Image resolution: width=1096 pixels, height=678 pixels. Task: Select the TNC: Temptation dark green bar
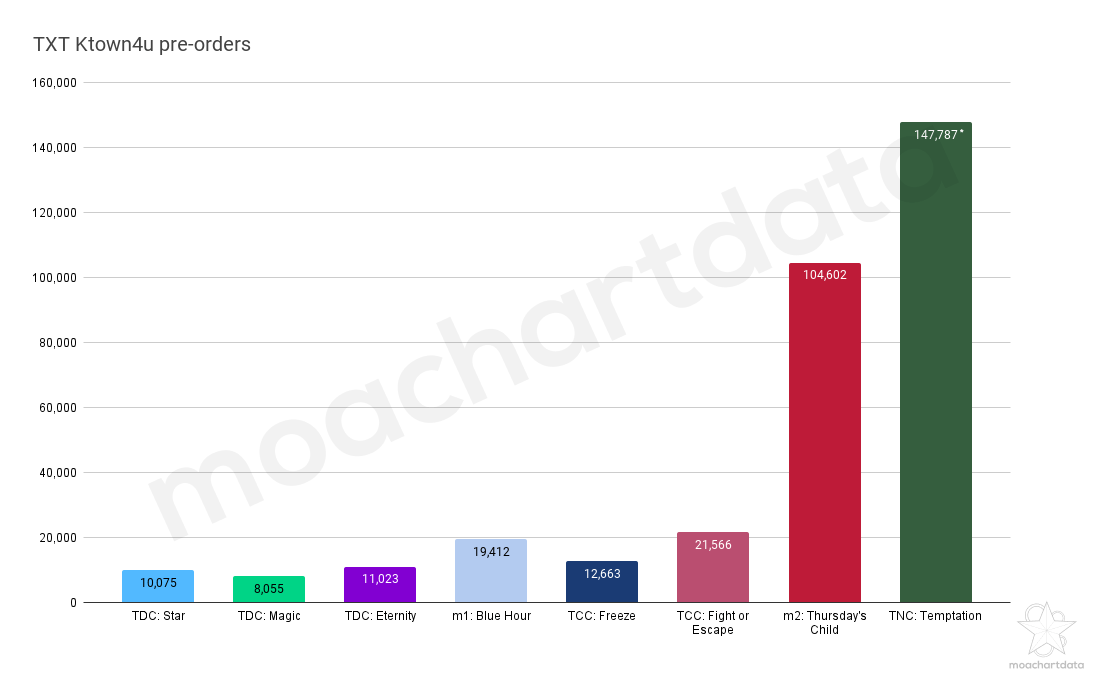(935, 362)
